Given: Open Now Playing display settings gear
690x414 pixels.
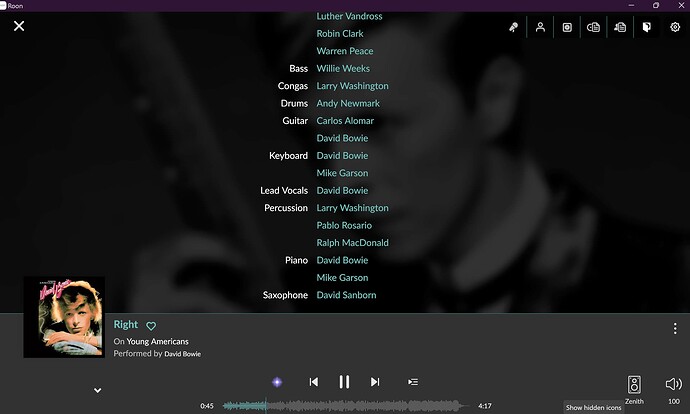Looking at the screenshot, I should (675, 27).
